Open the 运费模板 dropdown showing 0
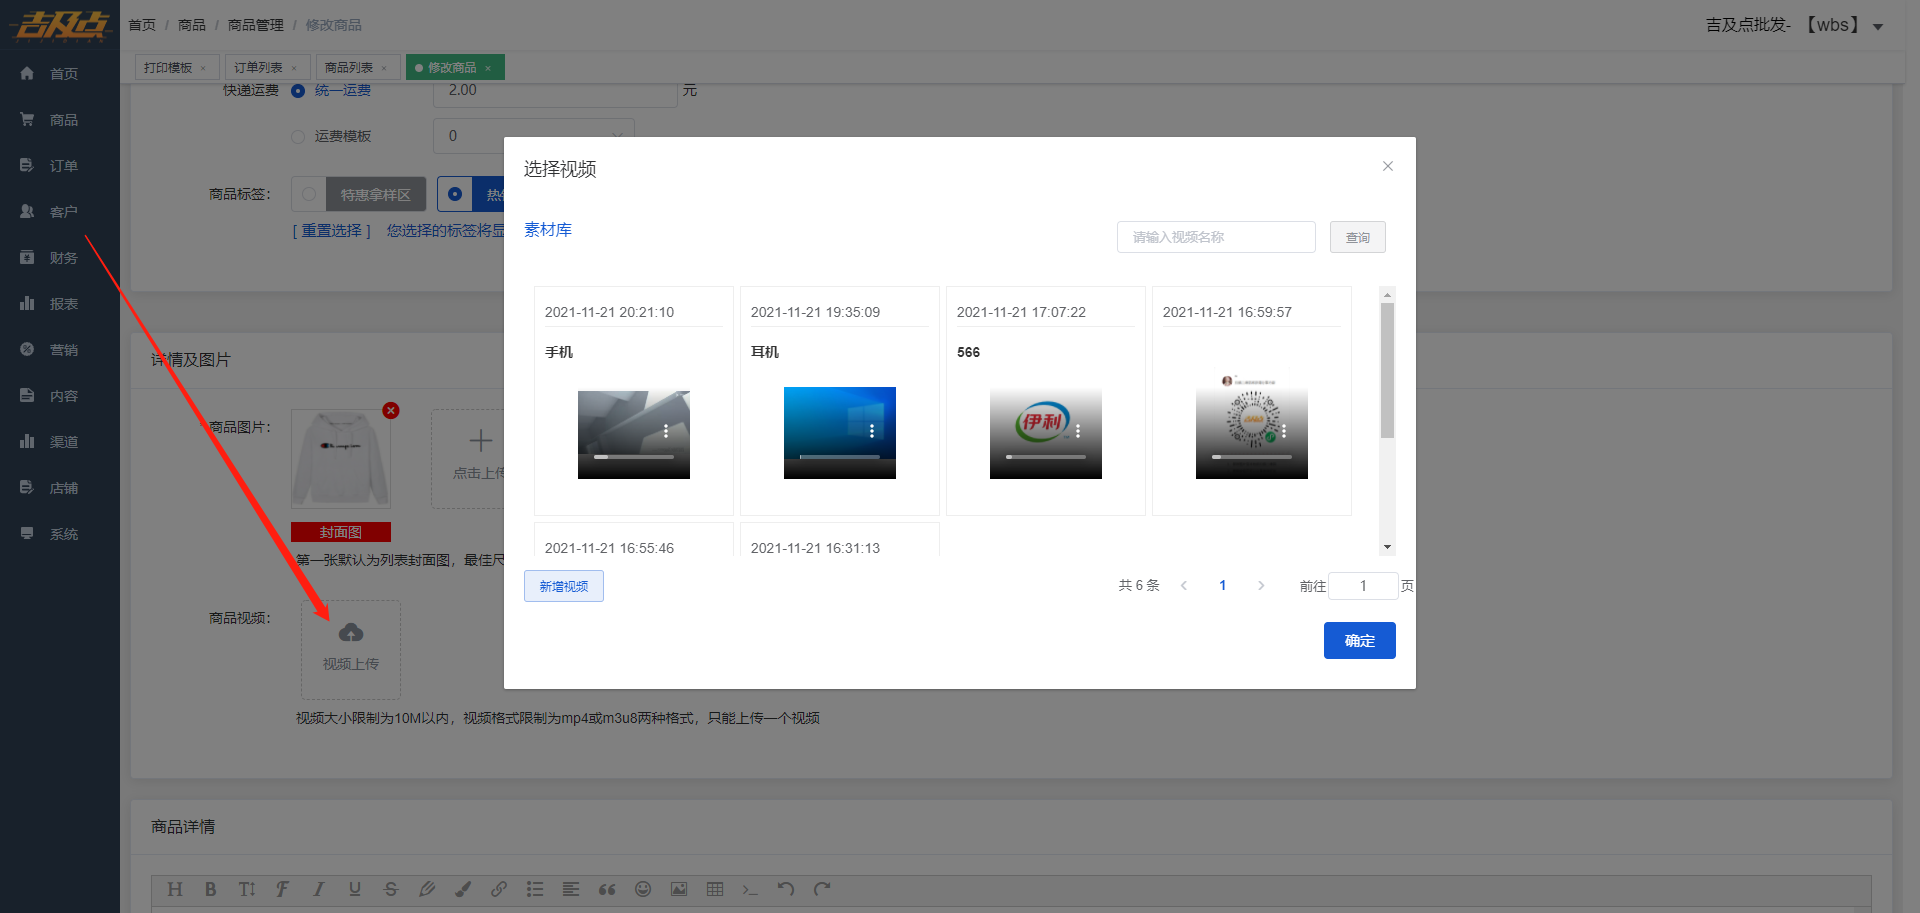 click(534, 136)
